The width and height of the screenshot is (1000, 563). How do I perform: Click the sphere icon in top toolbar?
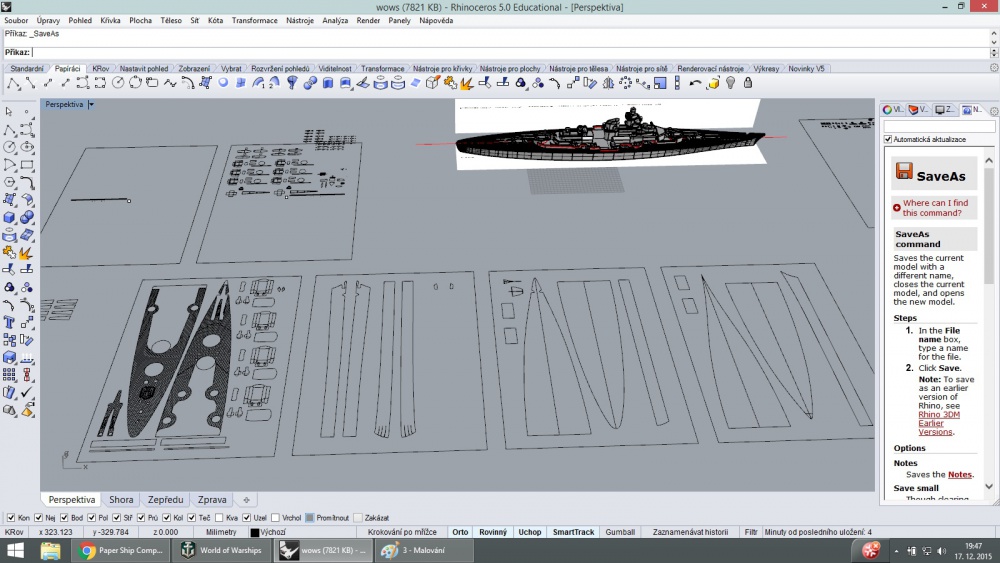click(223, 83)
